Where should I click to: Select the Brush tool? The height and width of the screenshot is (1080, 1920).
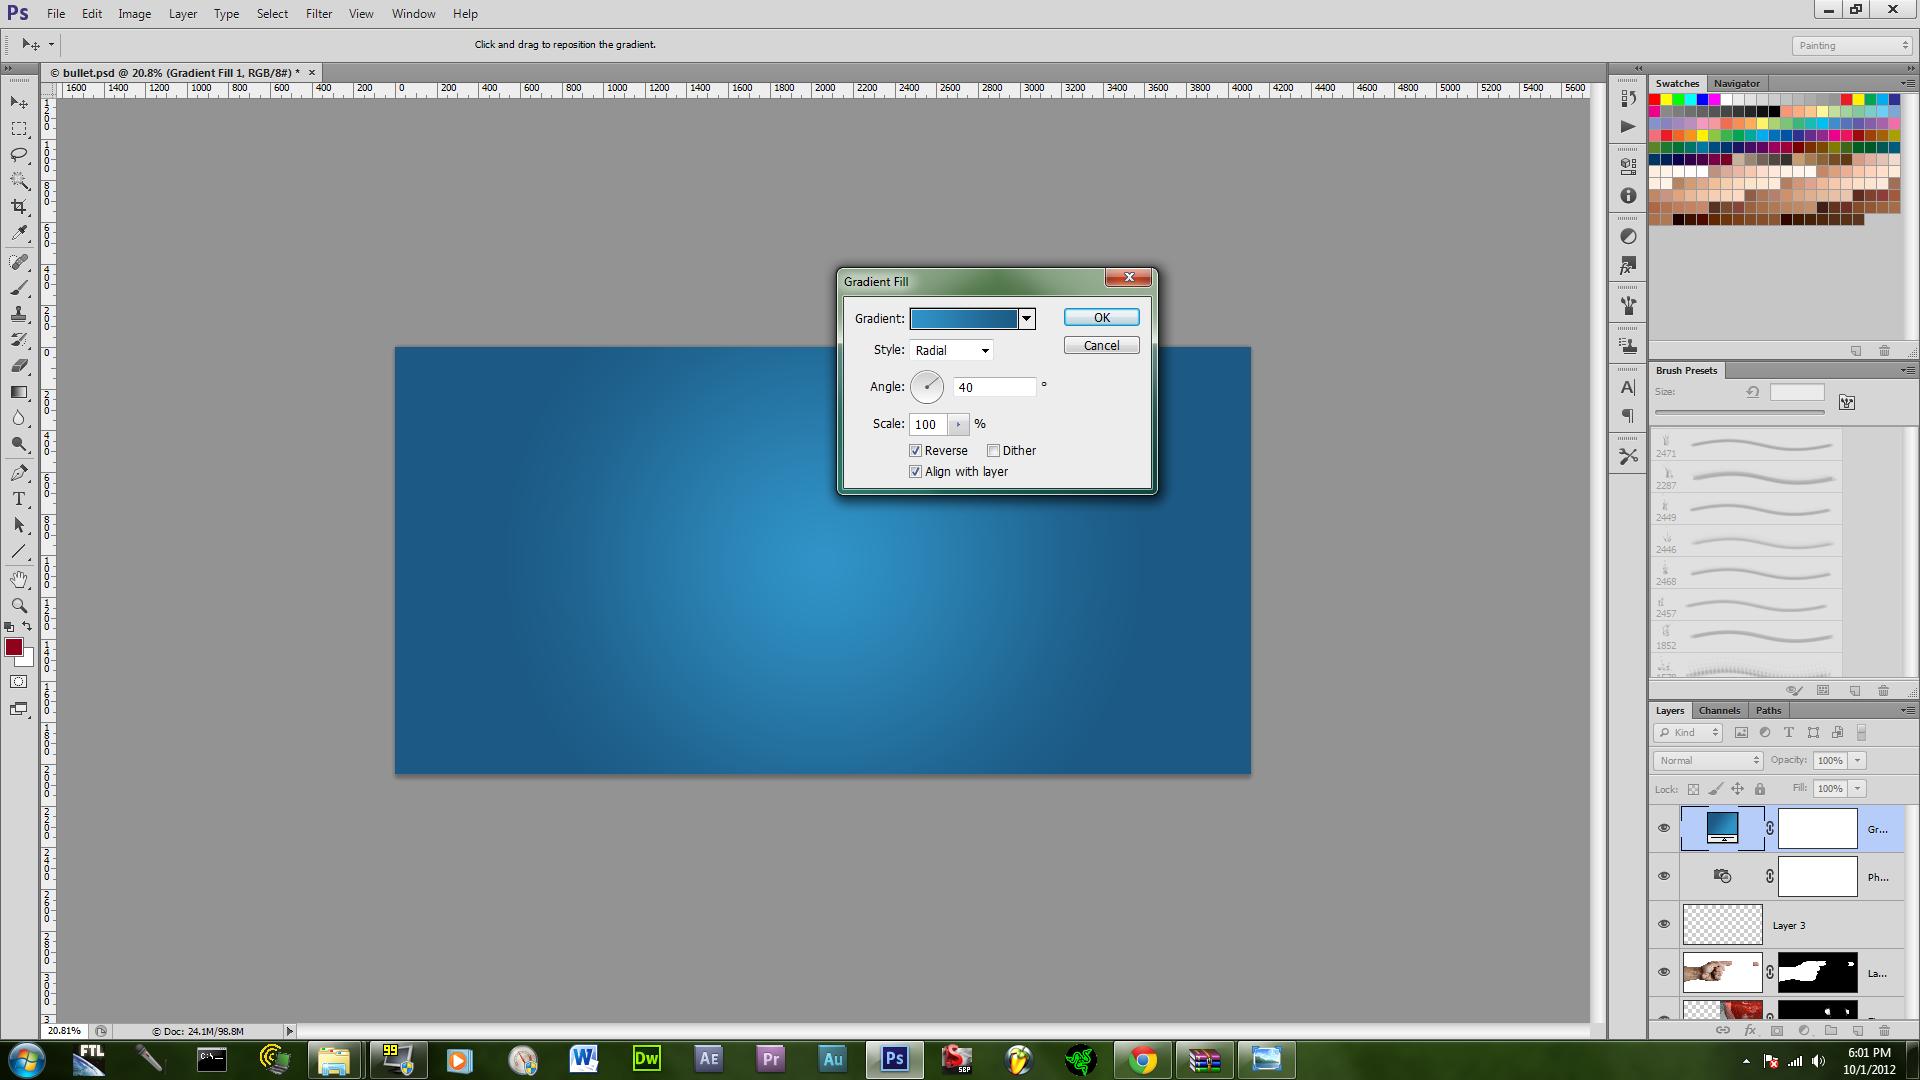coord(18,287)
